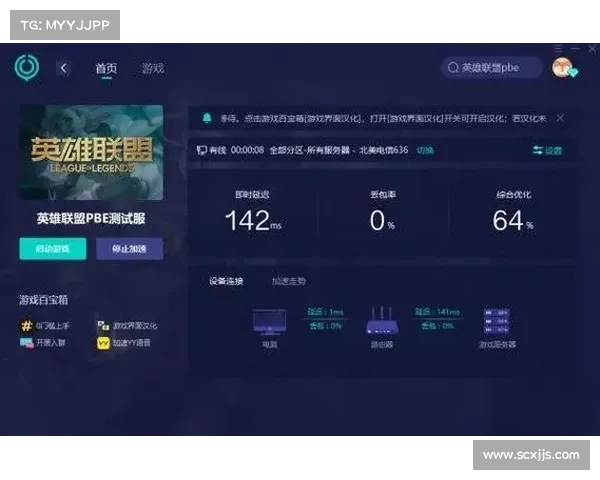
Task: Click the router device icon
Action: 382,321
